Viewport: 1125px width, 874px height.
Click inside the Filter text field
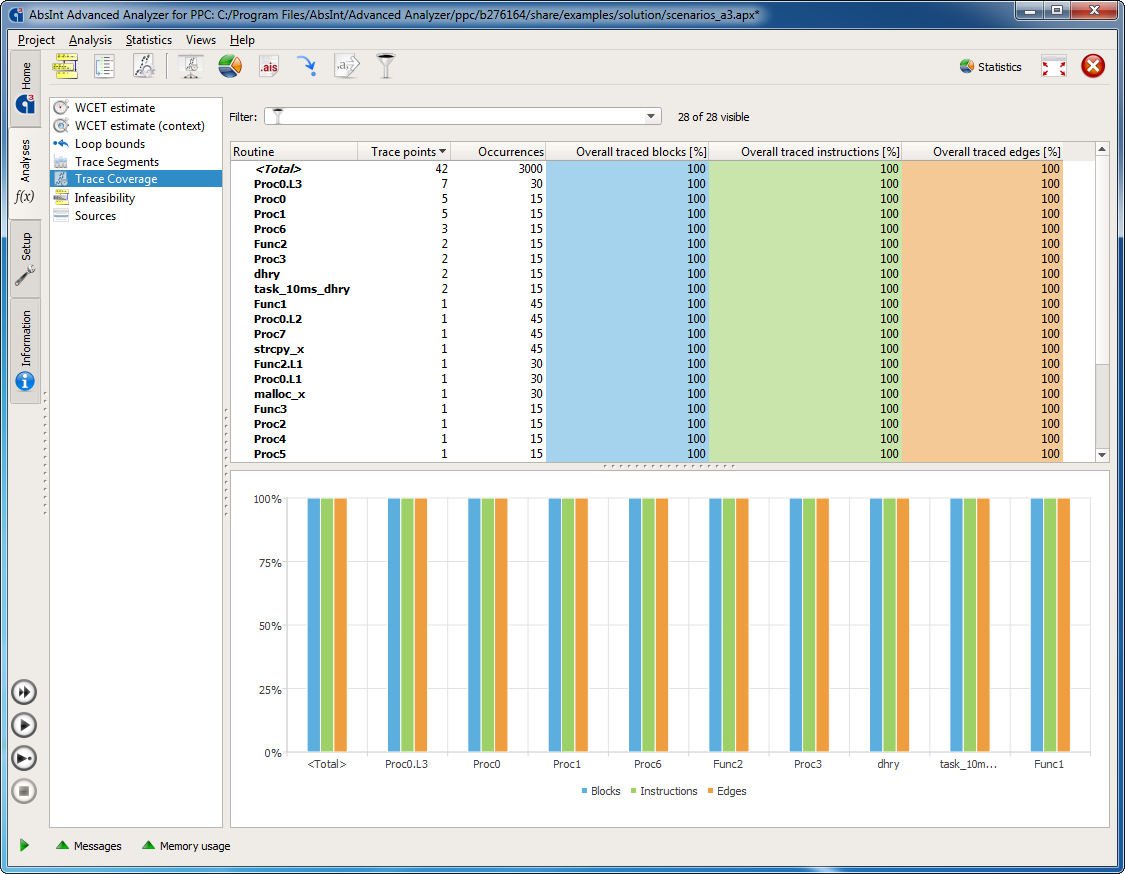point(460,117)
